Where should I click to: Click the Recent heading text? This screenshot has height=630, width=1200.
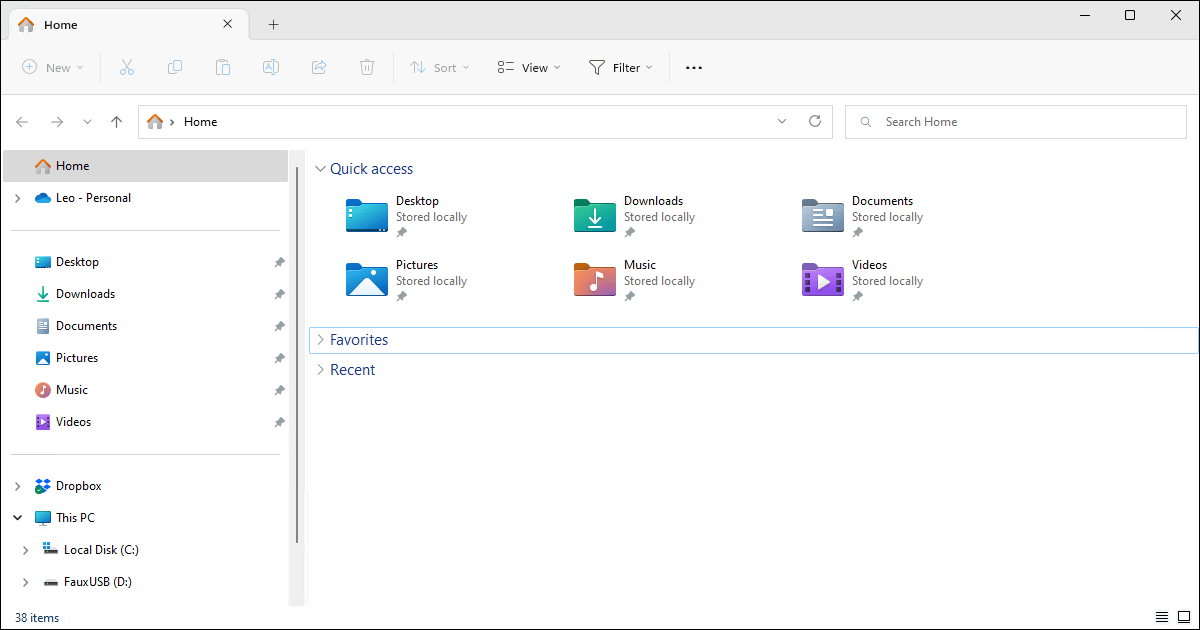pyautogui.click(x=353, y=370)
